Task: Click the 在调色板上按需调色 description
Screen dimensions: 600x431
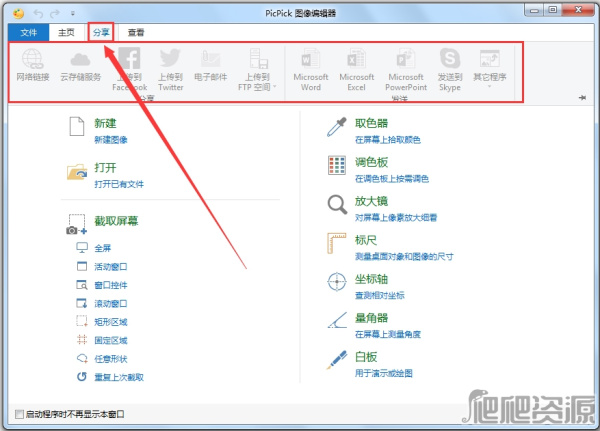Action: (392, 179)
